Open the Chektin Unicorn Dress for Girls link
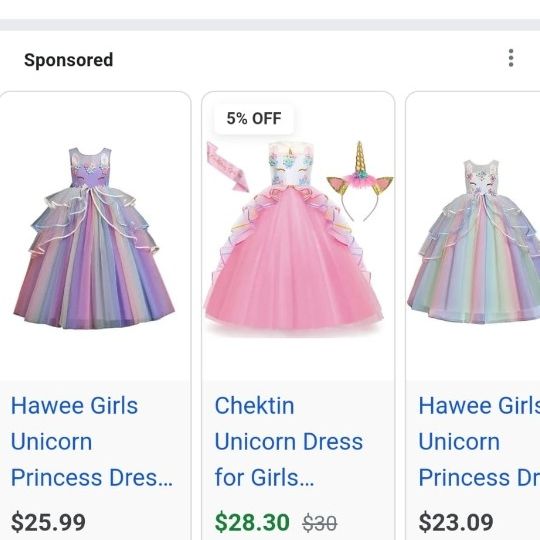Screen dimensions: 540x540 [289, 442]
